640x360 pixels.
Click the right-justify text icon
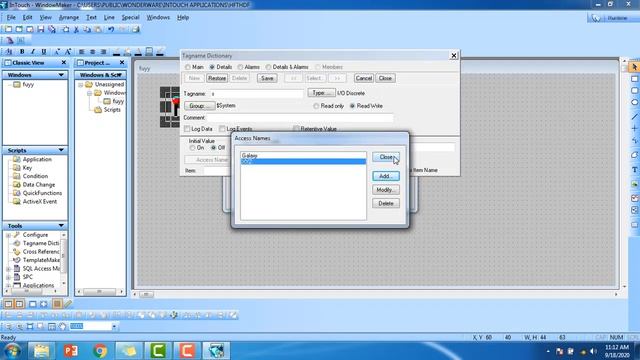[104, 51]
